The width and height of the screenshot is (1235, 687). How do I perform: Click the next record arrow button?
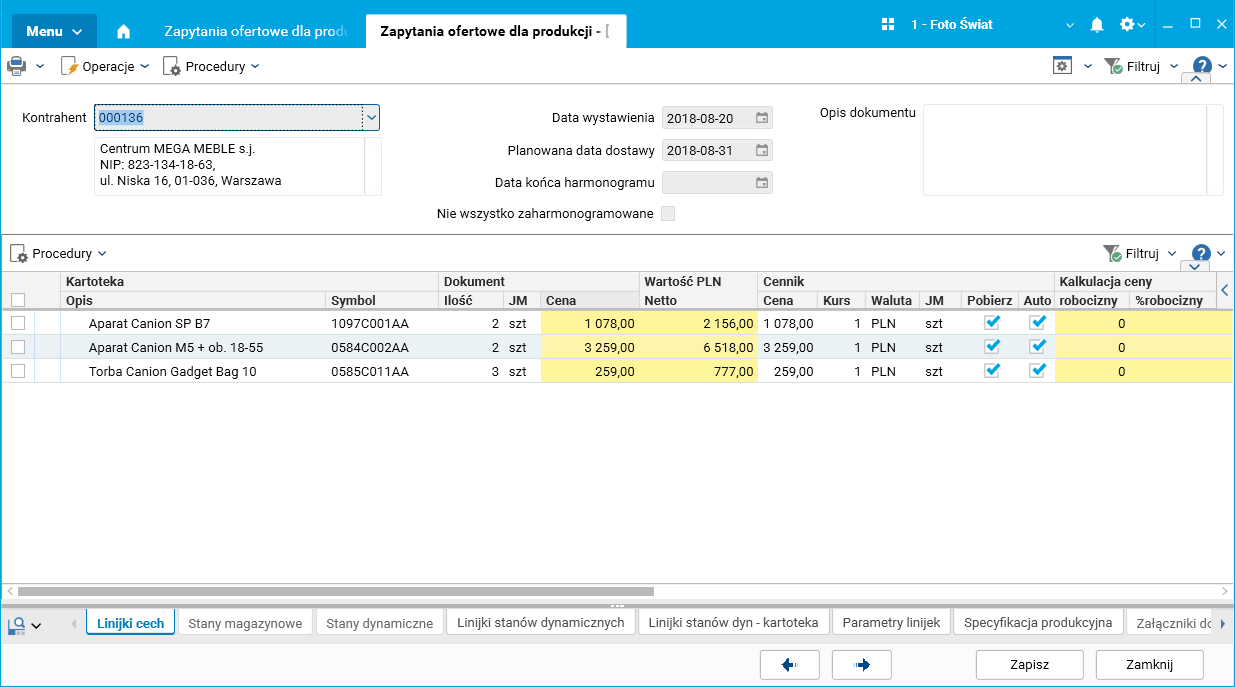[x=861, y=665]
